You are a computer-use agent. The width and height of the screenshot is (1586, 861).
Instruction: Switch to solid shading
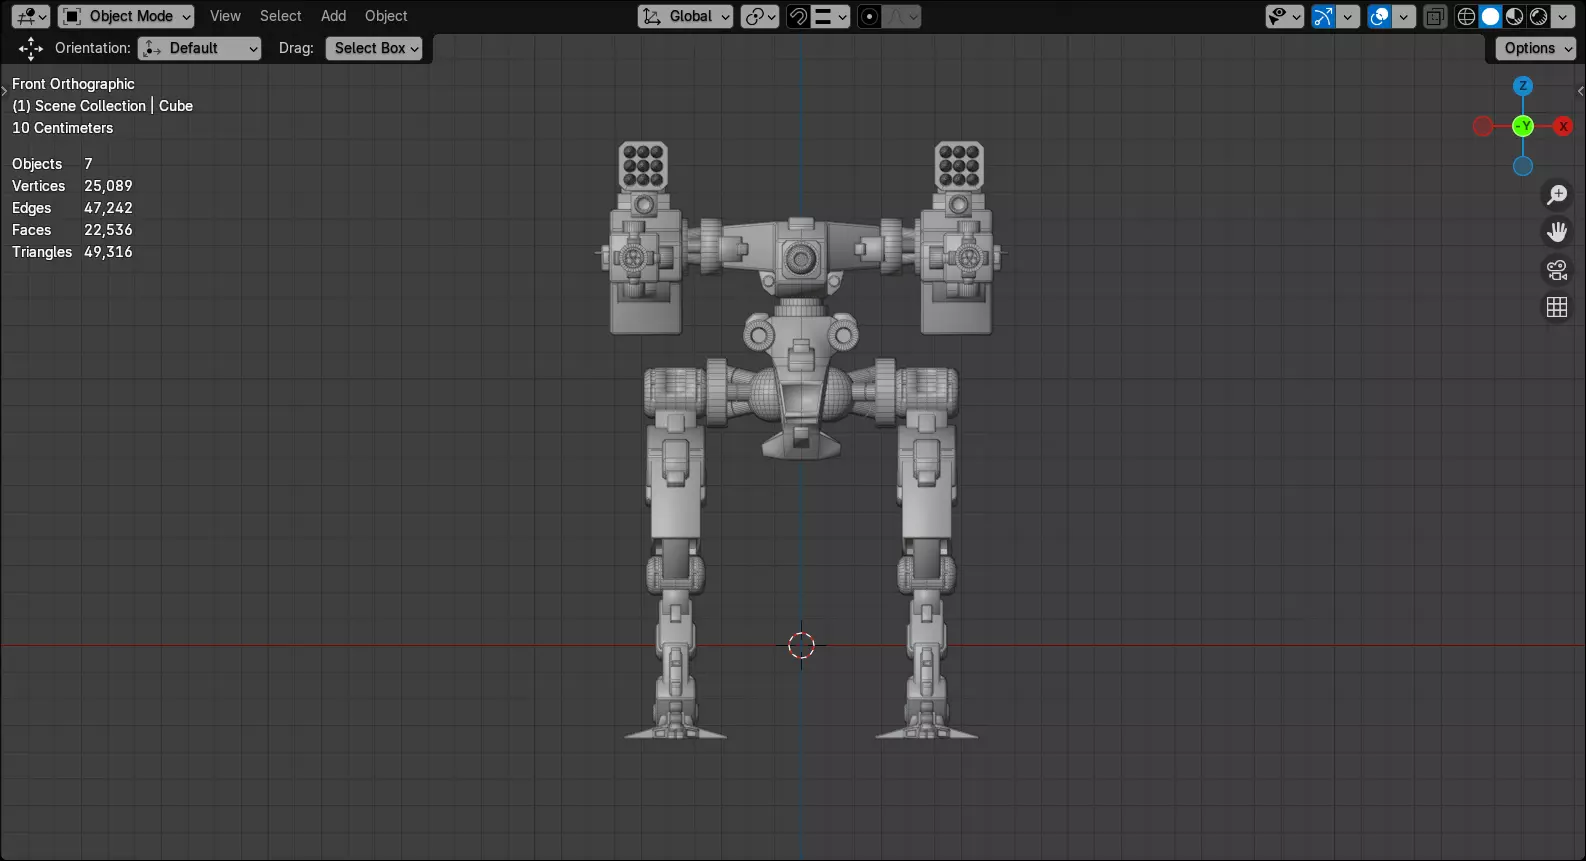click(1490, 16)
